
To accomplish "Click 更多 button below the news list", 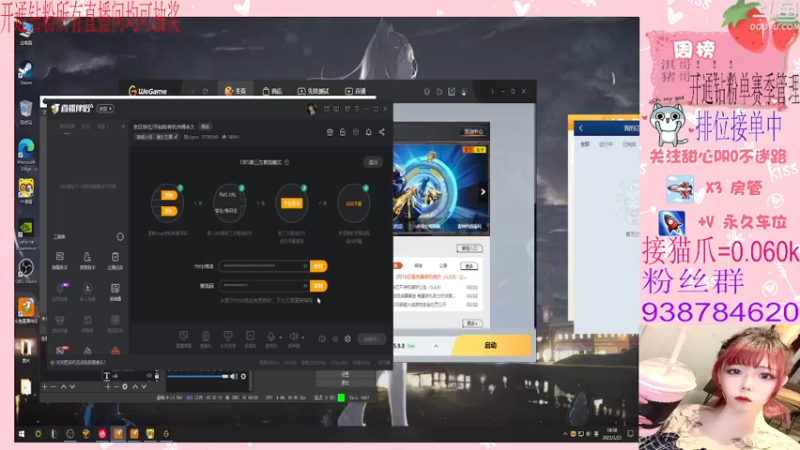I will [x=472, y=323].
